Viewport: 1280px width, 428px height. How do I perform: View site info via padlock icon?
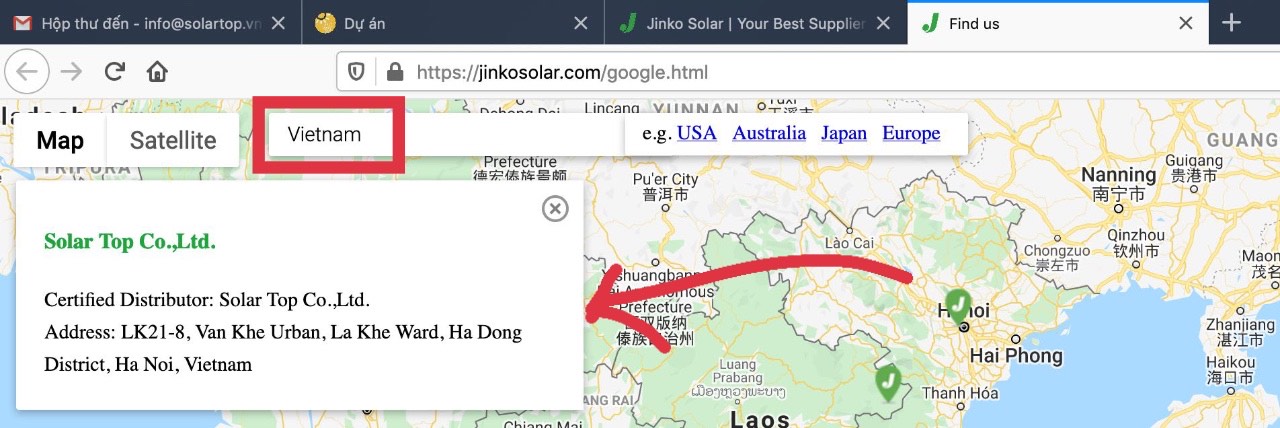395,72
